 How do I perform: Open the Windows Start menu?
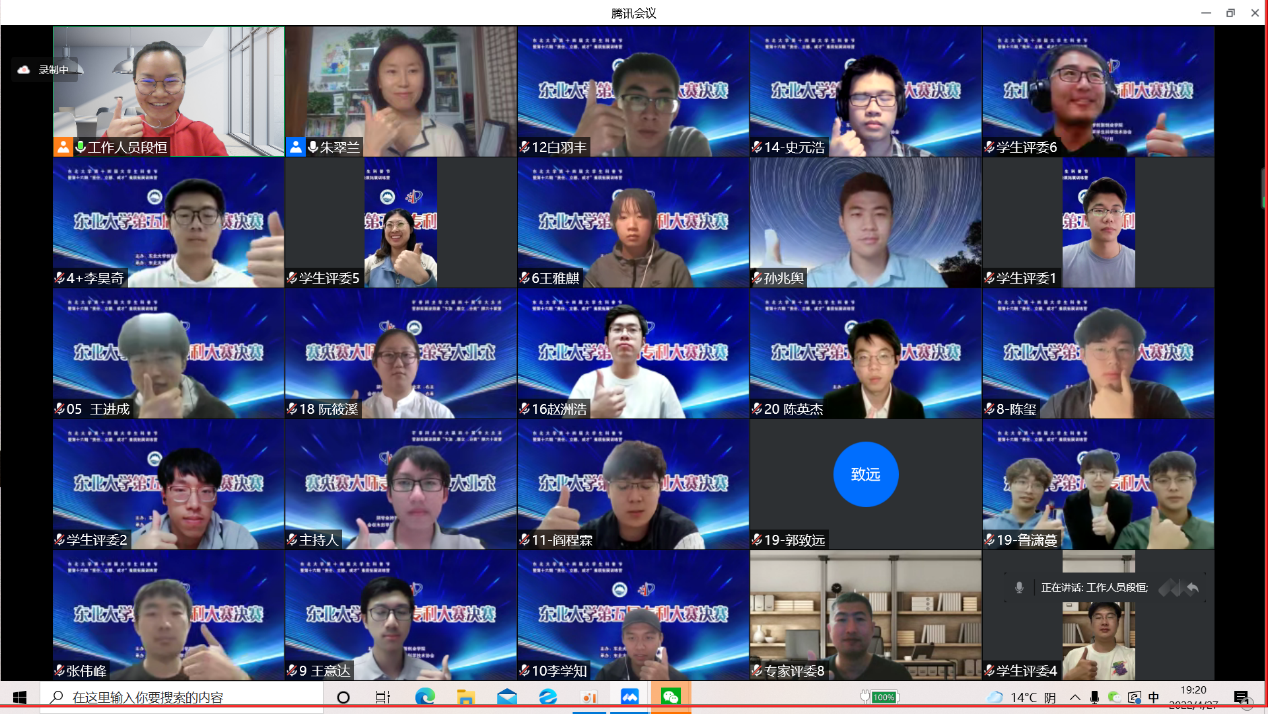(x=19, y=697)
